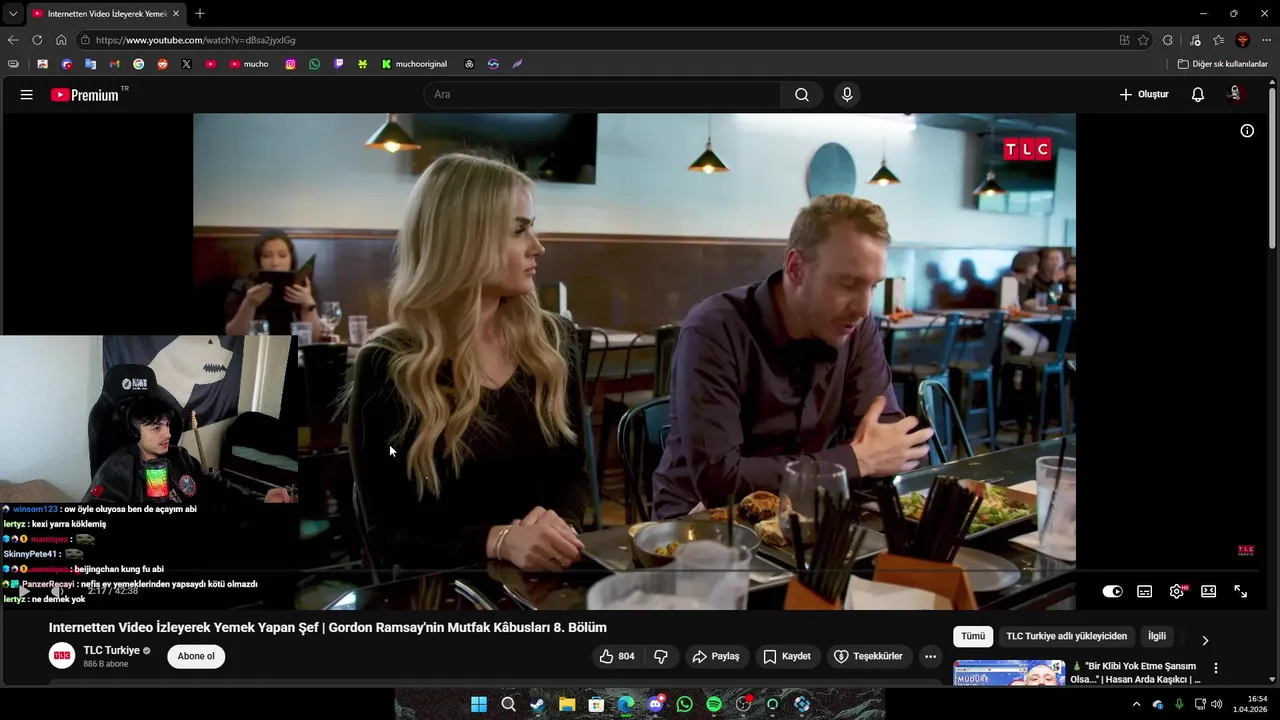Toggle subtitles in the player
The height and width of the screenshot is (720, 1280).
(x=1145, y=591)
